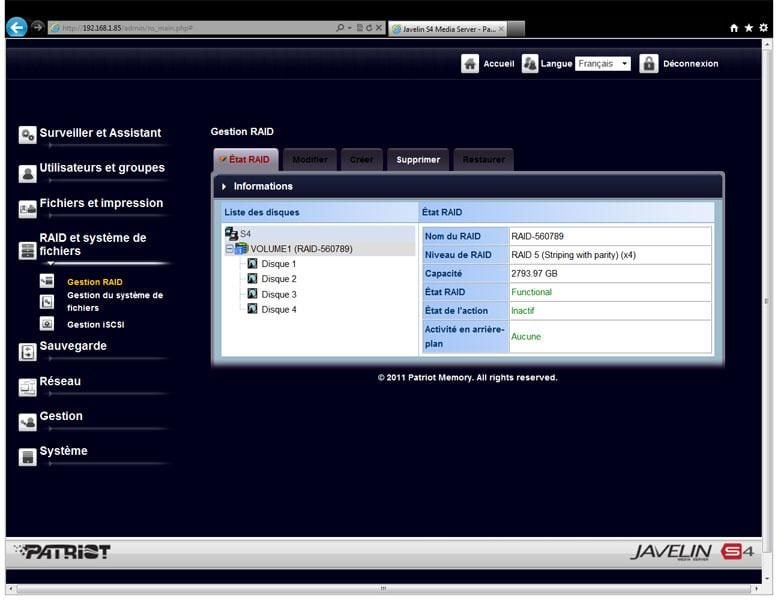Click the Système sidebar icon
The image size is (778, 600).
click(x=28, y=457)
